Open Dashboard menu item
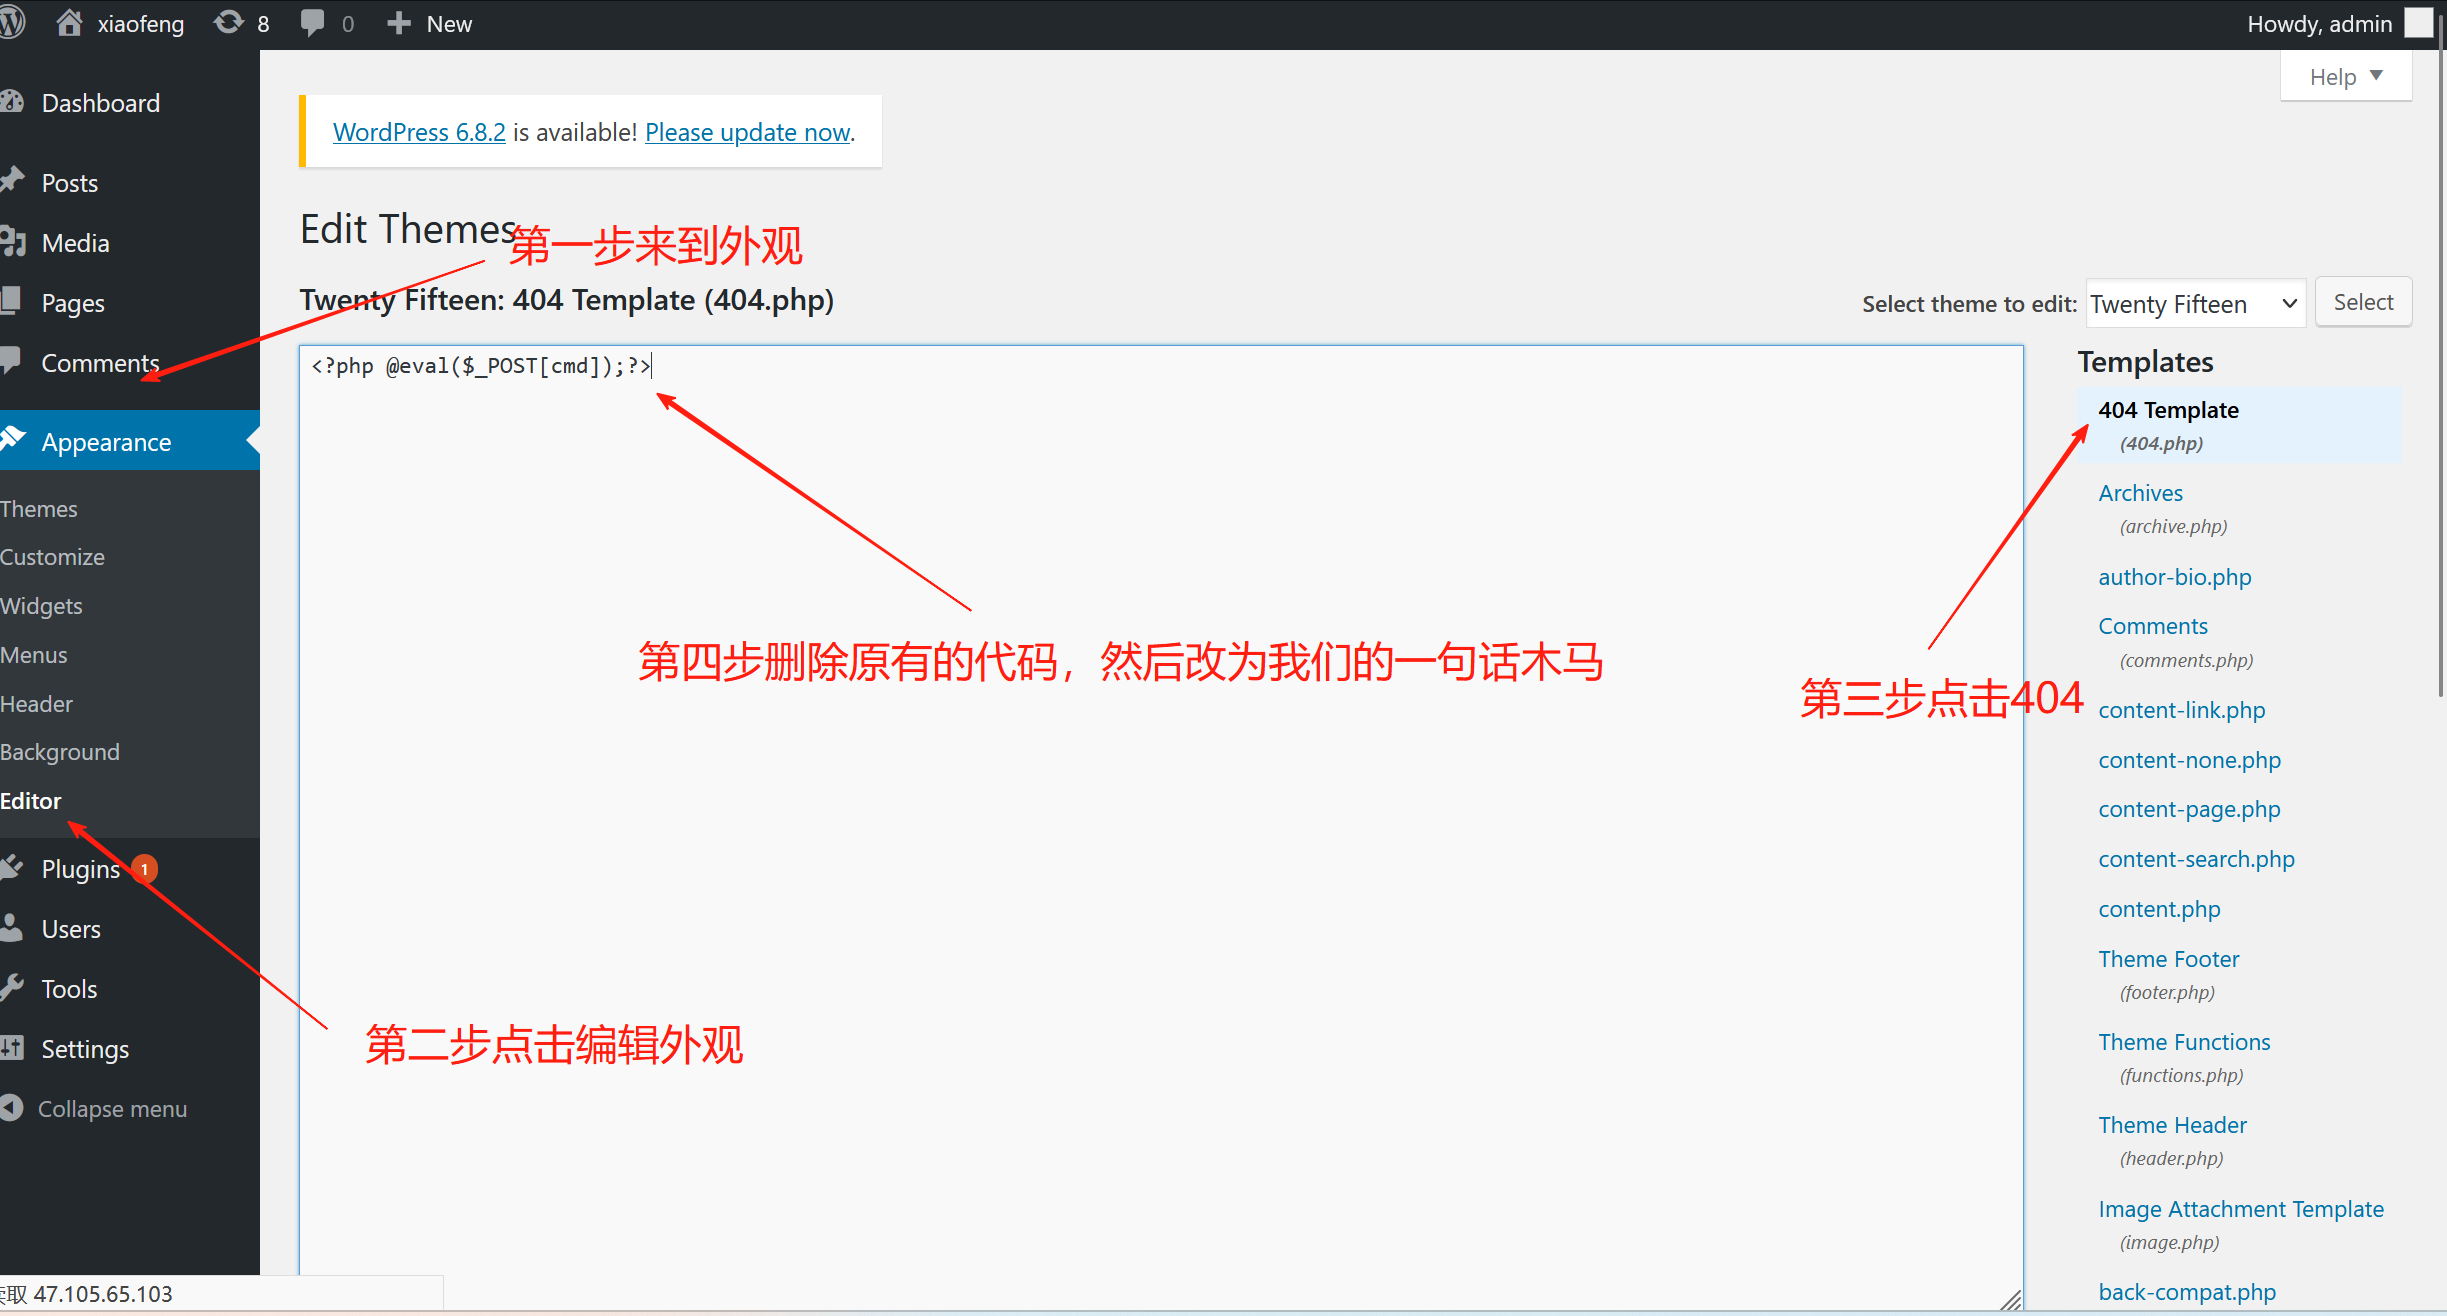2447x1316 pixels. pyautogui.click(x=101, y=103)
